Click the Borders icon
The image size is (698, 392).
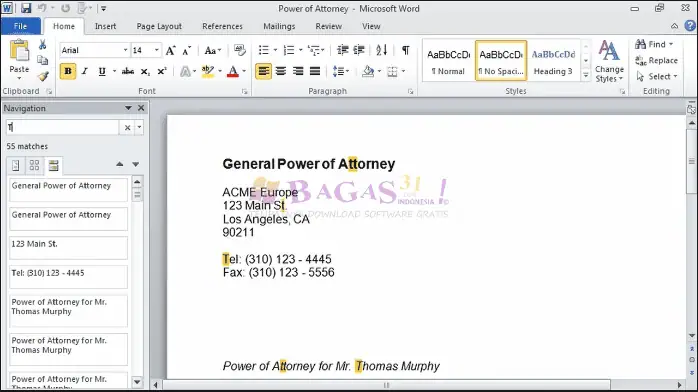[x=392, y=71]
